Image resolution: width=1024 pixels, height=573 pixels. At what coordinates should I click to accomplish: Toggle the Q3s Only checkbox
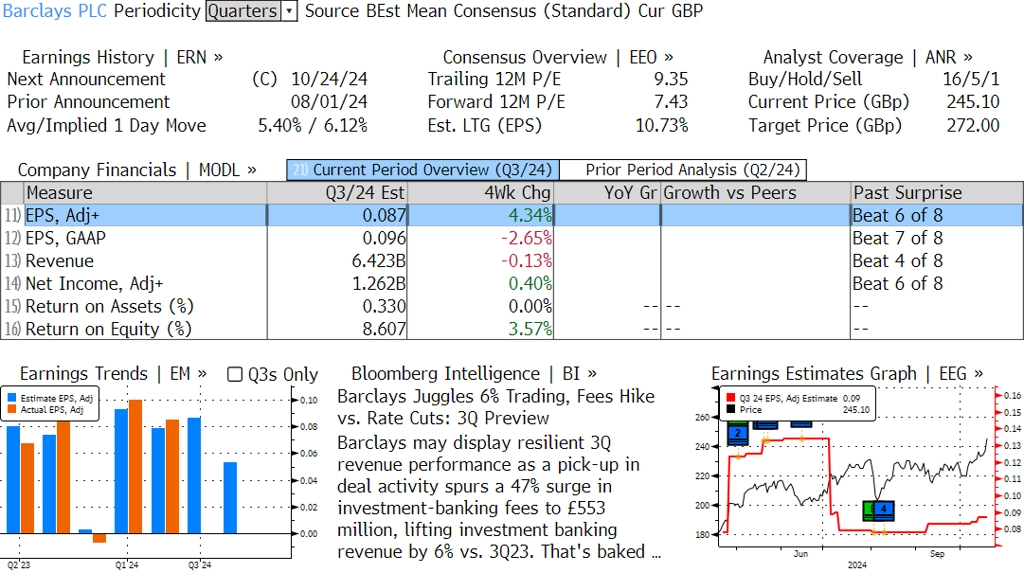point(234,374)
